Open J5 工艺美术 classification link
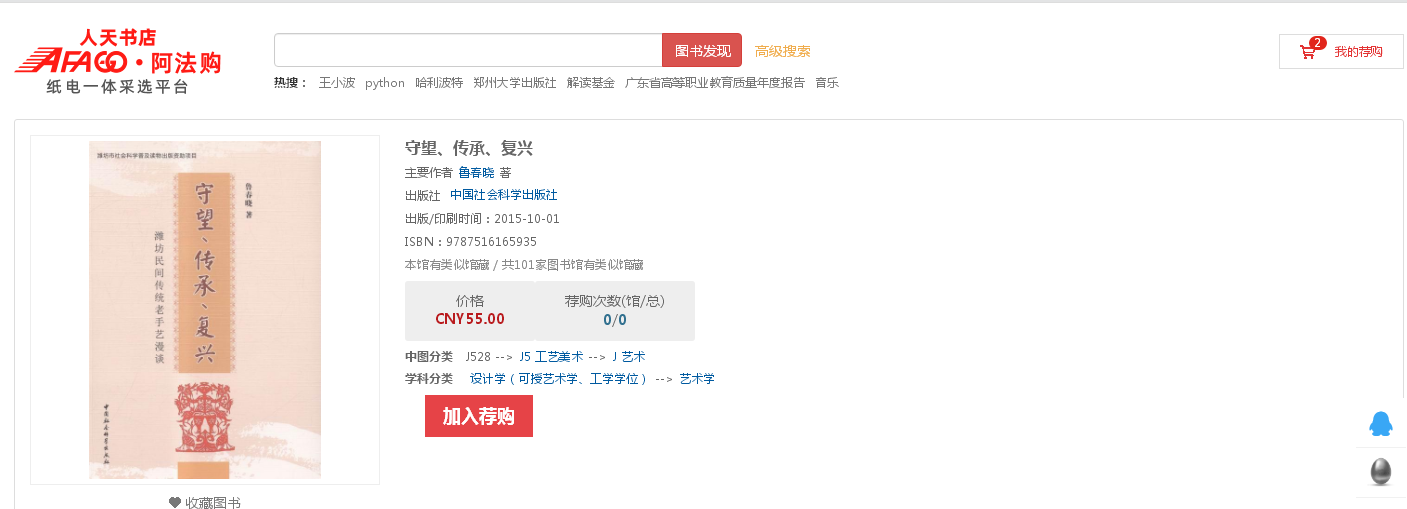 click(x=551, y=356)
